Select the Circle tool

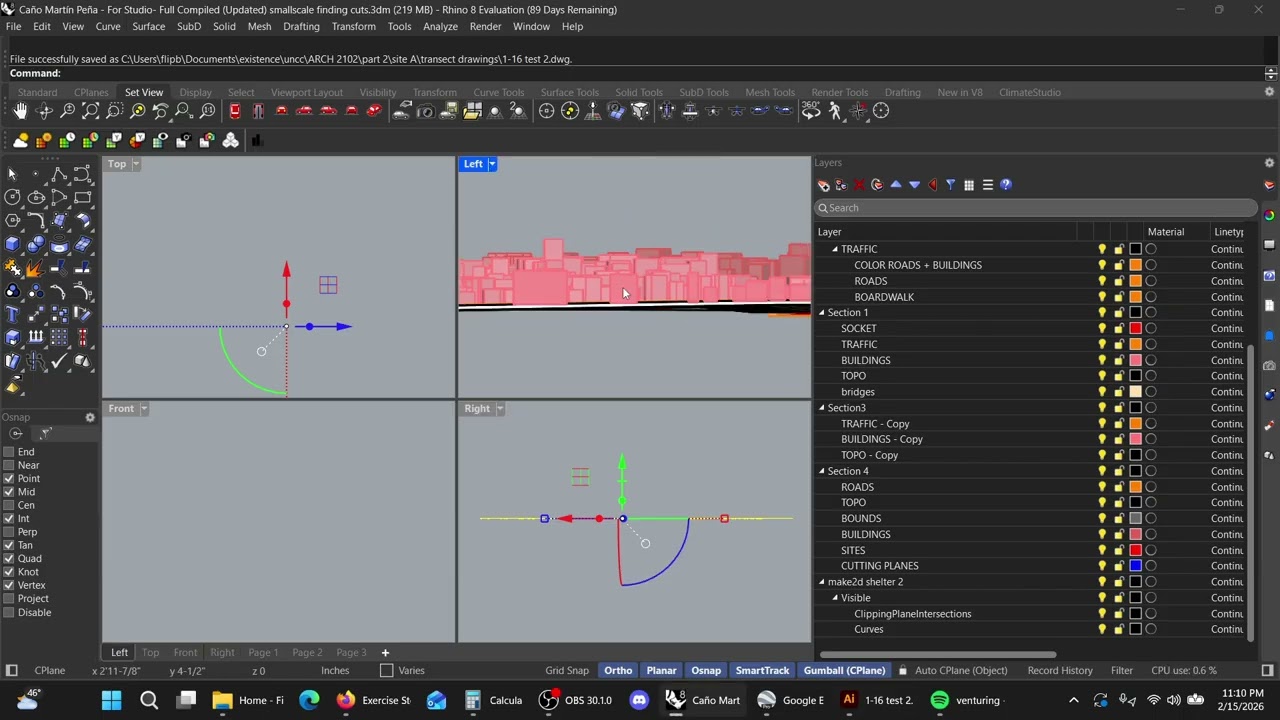click(x=12, y=197)
